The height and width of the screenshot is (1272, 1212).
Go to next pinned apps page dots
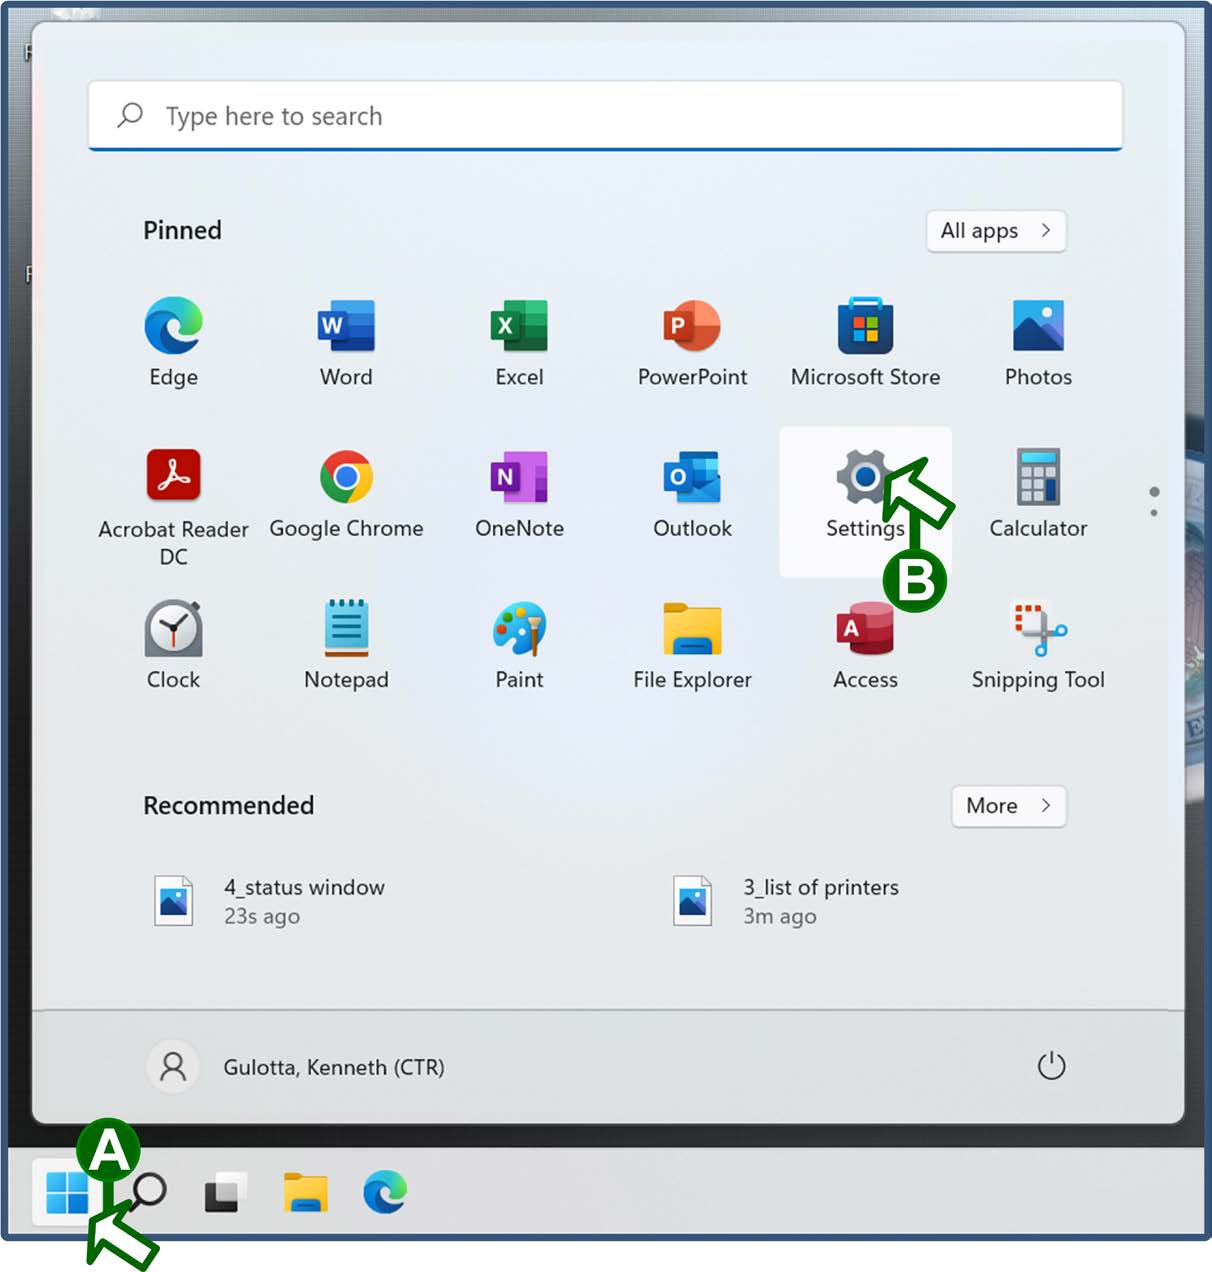tap(1154, 502)
